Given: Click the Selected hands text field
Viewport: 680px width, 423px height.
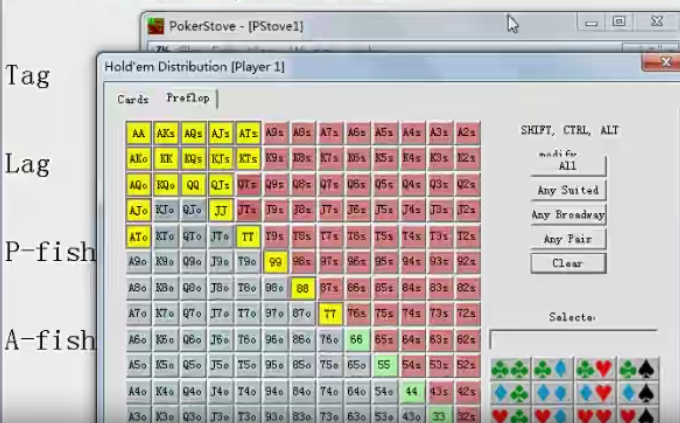Looking at the screenshot, I should (x=572, y=340).
